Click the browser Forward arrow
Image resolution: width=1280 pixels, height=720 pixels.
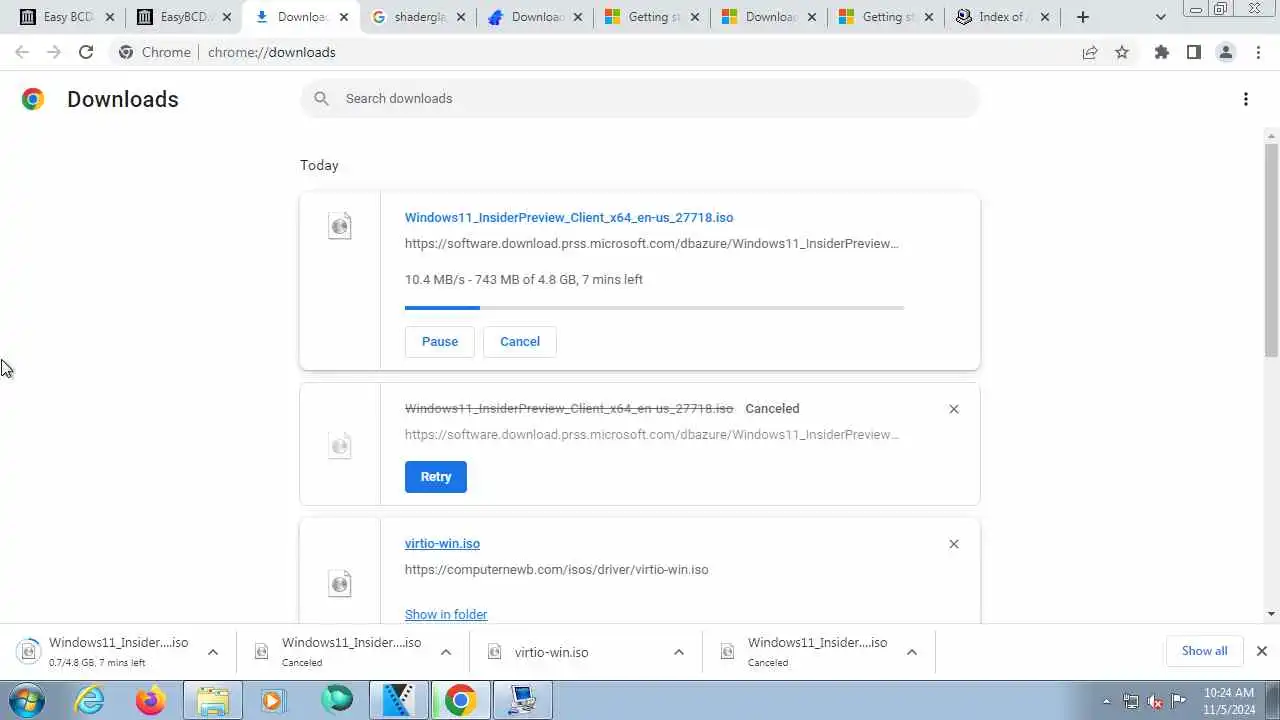click(x=54, y=52)
